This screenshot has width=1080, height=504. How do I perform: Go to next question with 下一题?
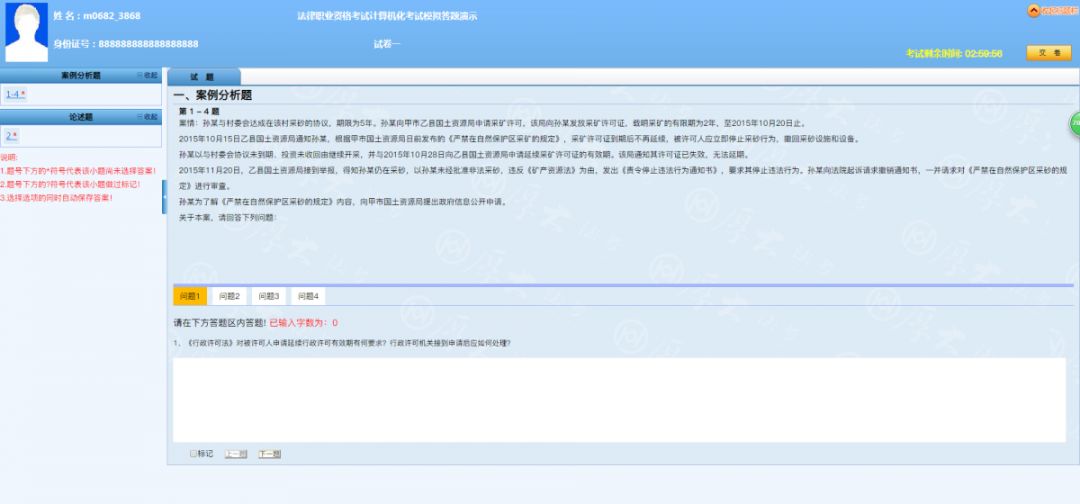pyautogui.click(x=270, y=454)
